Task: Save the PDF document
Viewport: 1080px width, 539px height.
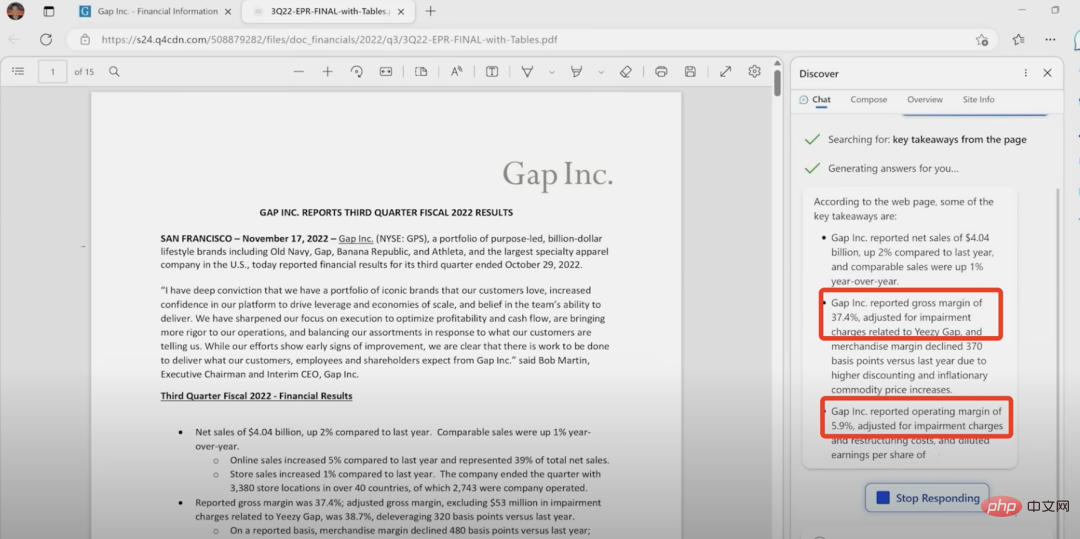Action: (x=690, y=72)
